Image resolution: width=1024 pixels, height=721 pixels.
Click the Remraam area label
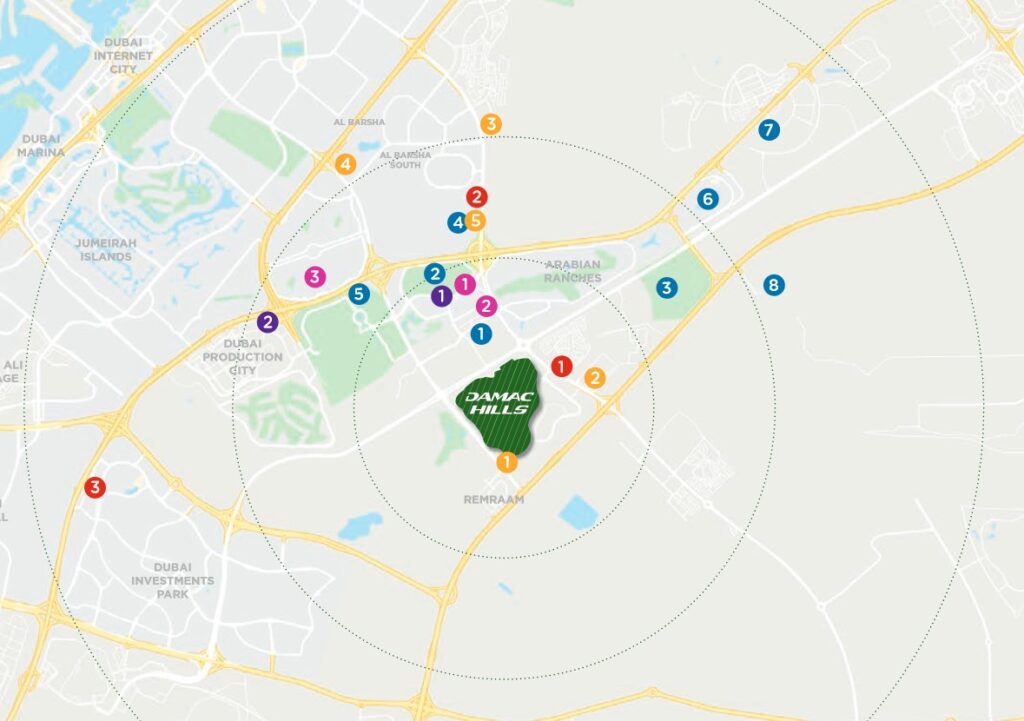pyautogui.click(x=494, y=500)
